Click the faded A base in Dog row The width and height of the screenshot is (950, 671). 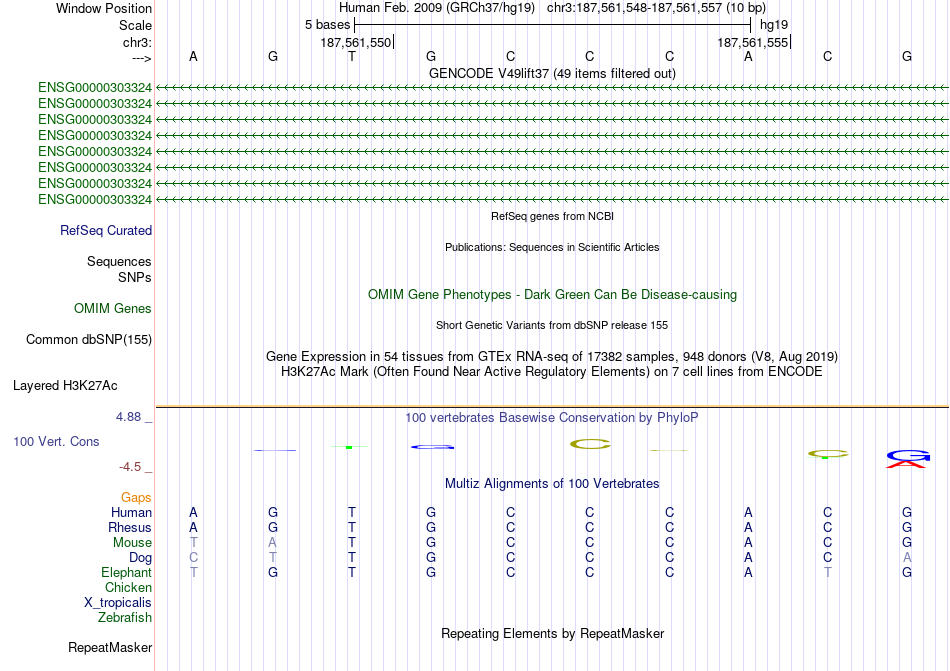point(907,558)
